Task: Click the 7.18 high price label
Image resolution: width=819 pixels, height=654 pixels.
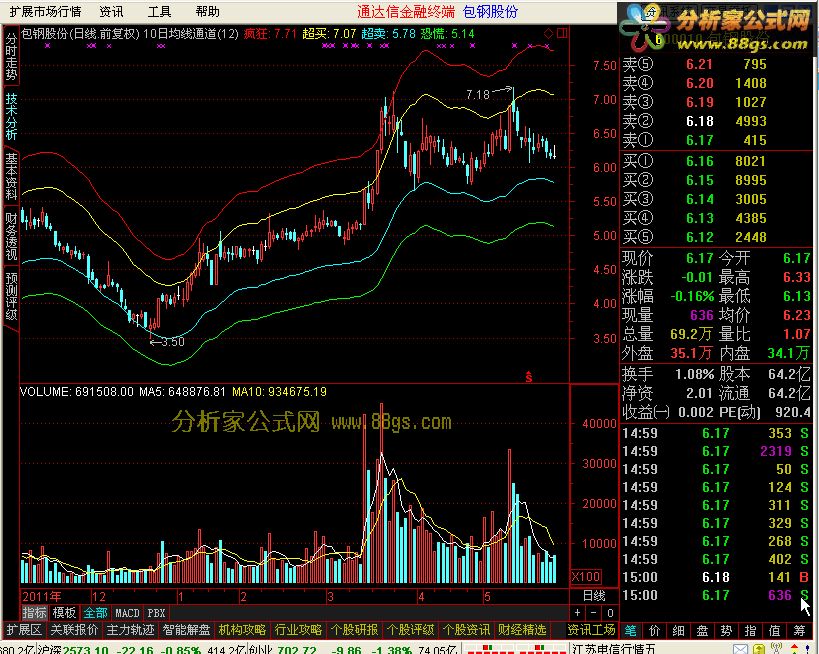Action: 477,95
